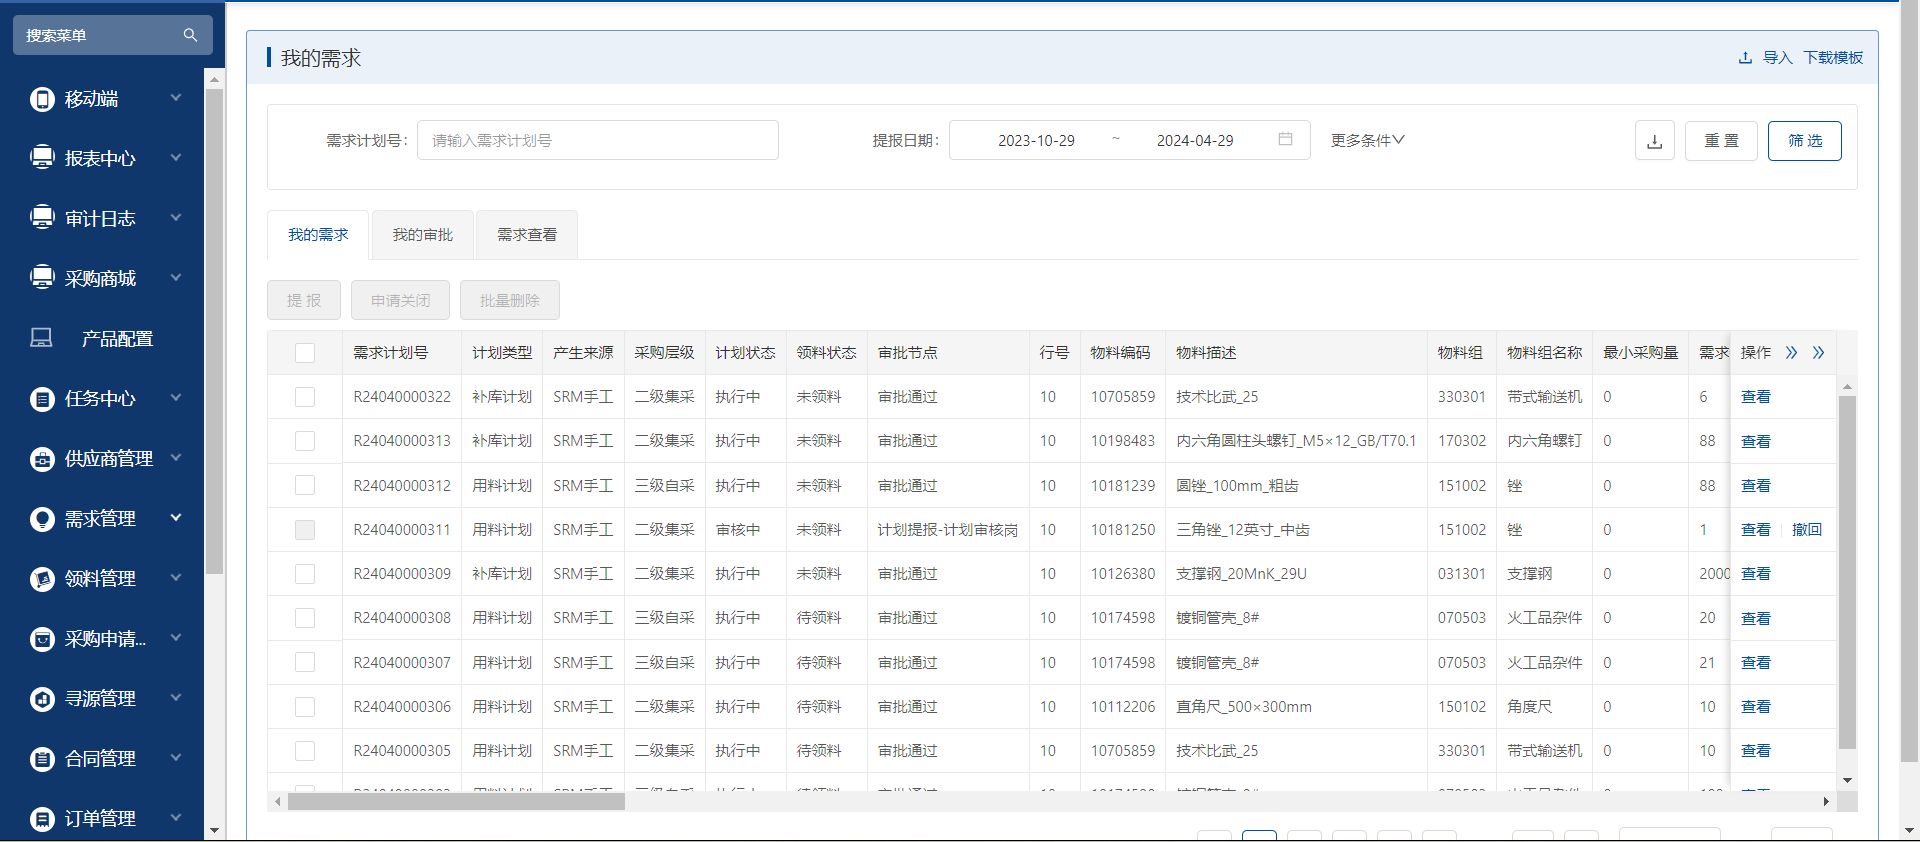Viewport: 1920px width, 842px height.
Task: Open the 报表中心 icon in the sidebar
Action: pyautogui.click(x=42, y=158)
